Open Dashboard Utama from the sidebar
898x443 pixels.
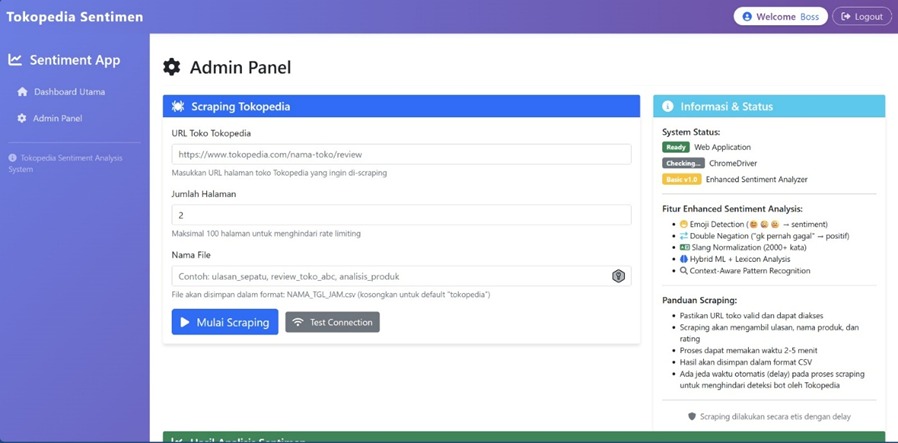(x=69, y=92)
